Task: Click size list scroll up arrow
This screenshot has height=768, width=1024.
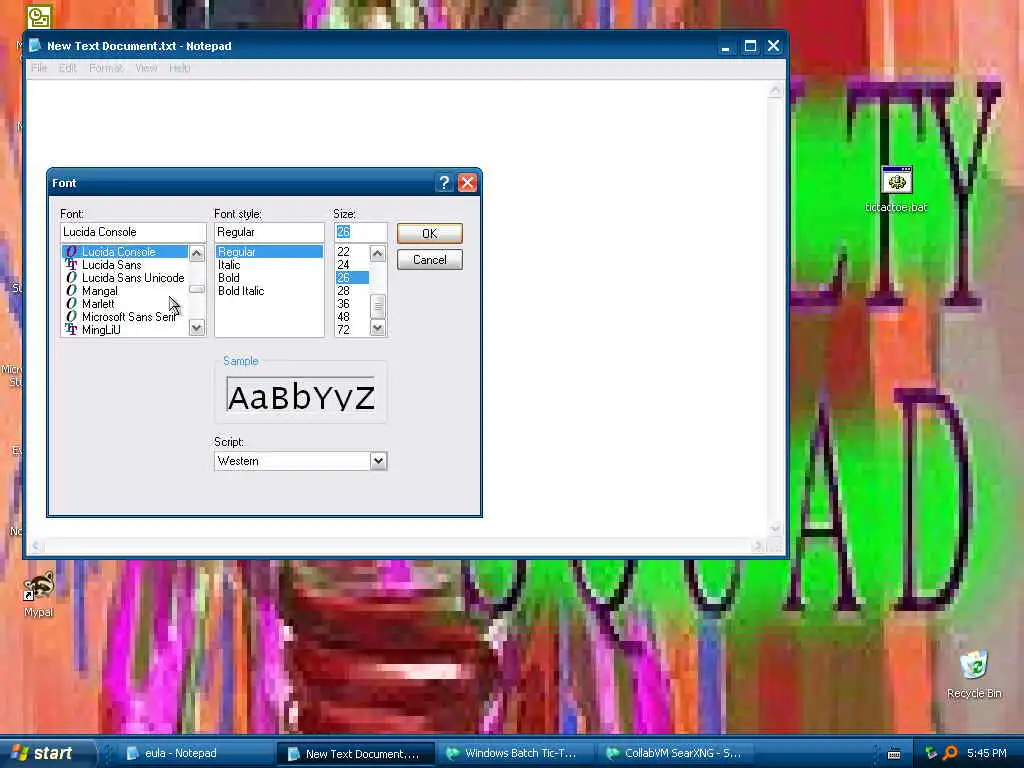Action: click(377, 253)
